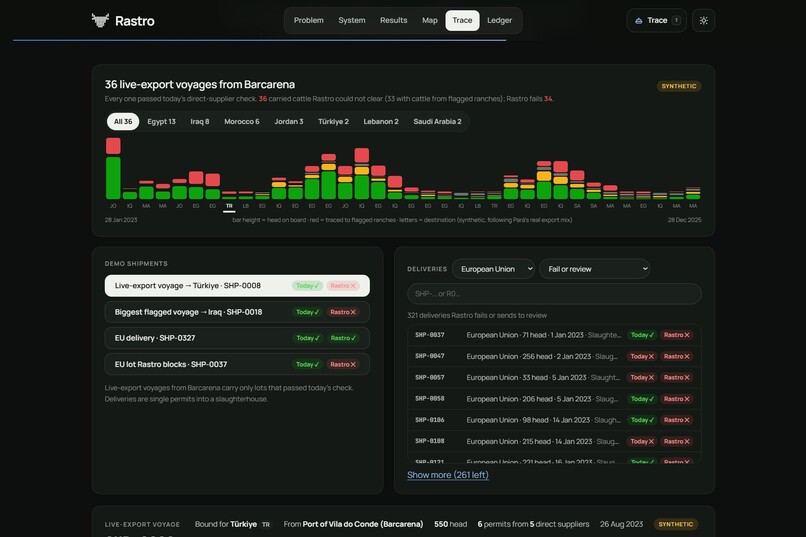
Task: Open delivery row SHP-0106 98 head
Action: pyautogui.click(x=554, y=420)
